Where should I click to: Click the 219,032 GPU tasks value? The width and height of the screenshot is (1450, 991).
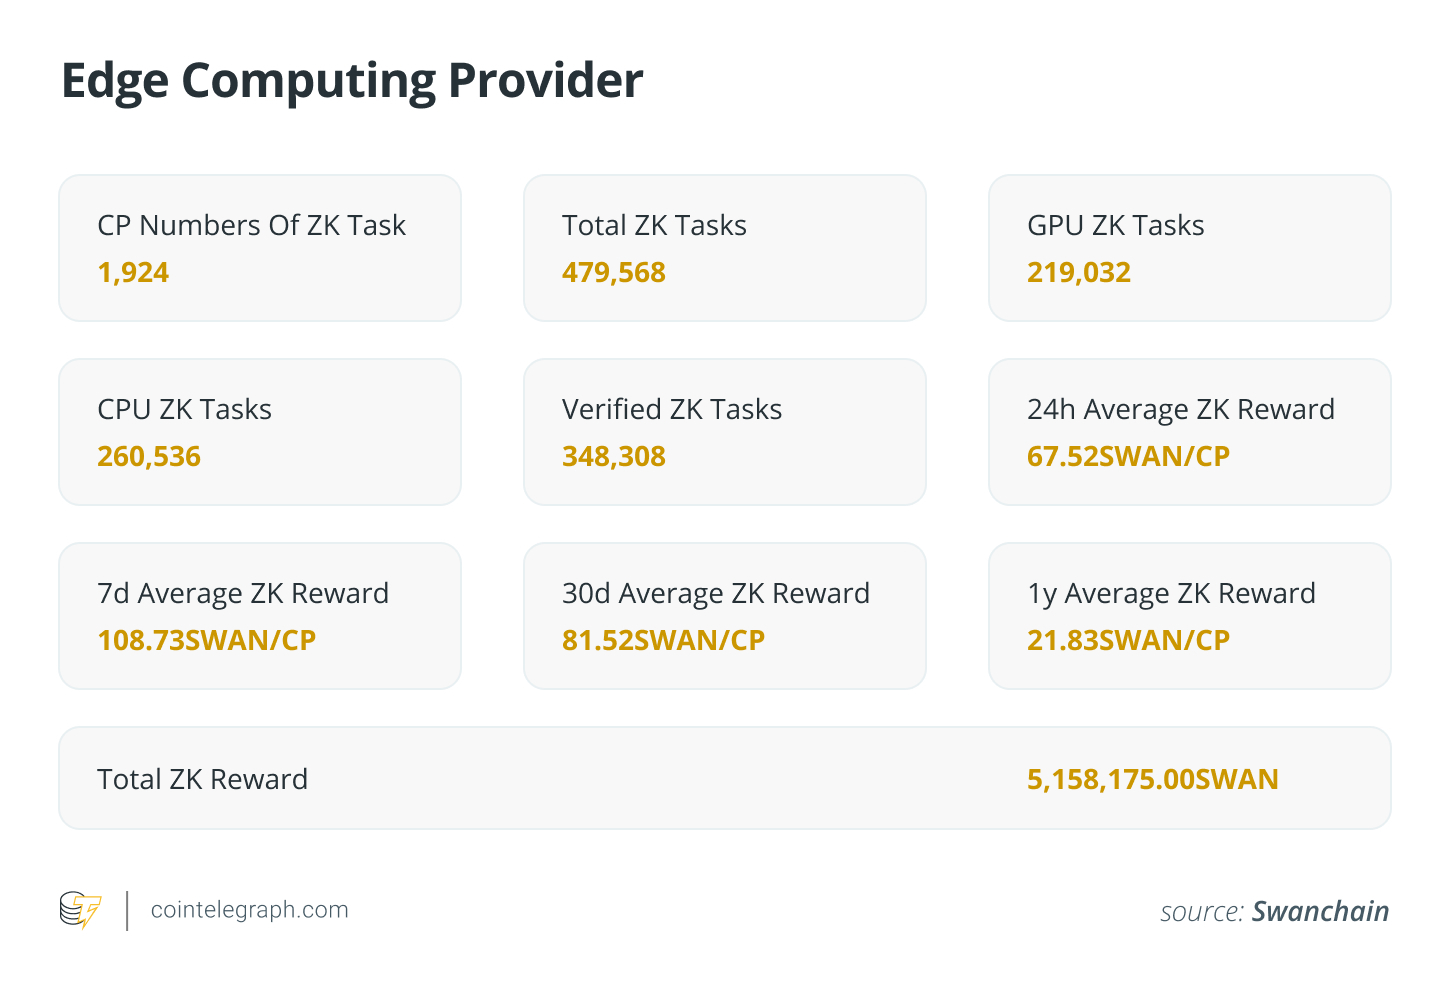point(1079,272)
